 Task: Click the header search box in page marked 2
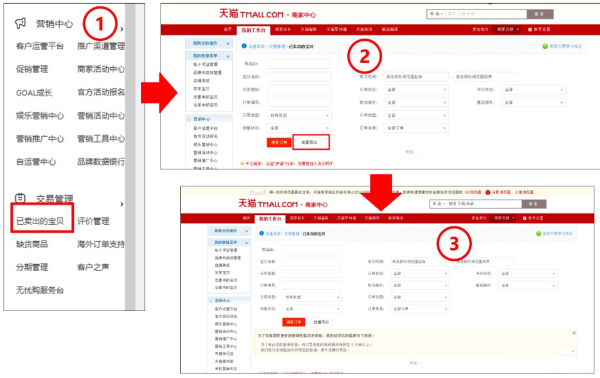486,14
